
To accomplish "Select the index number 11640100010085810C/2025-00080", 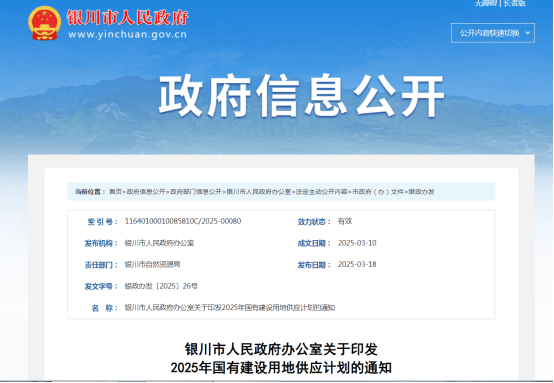I will (183, 221).
